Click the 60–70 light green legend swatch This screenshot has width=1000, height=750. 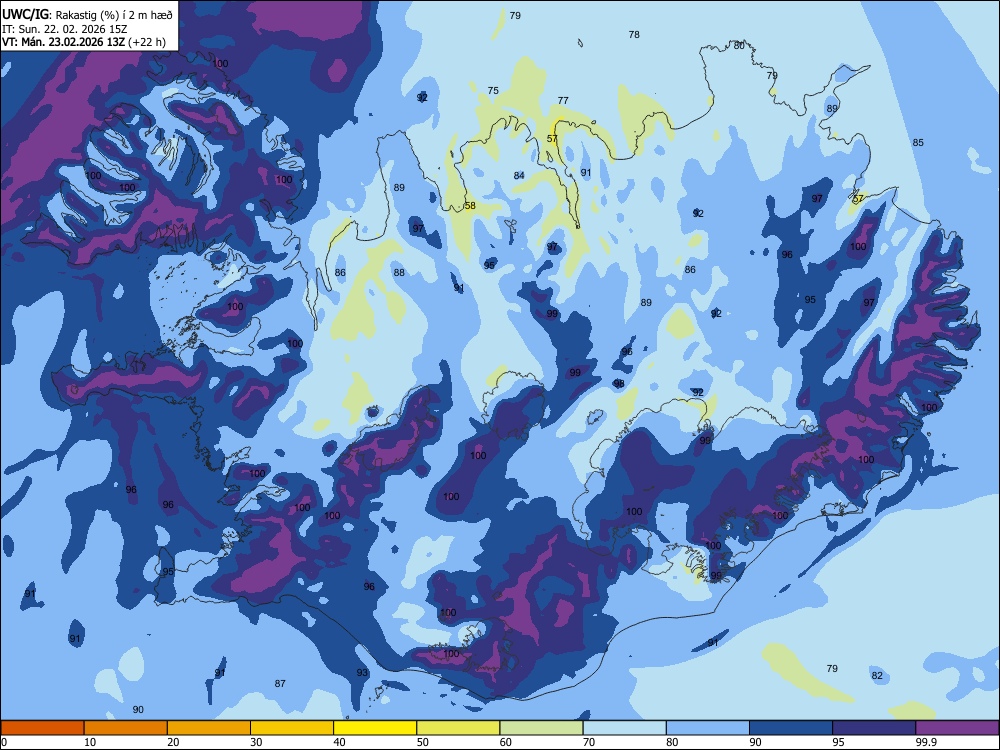[541, 728]
